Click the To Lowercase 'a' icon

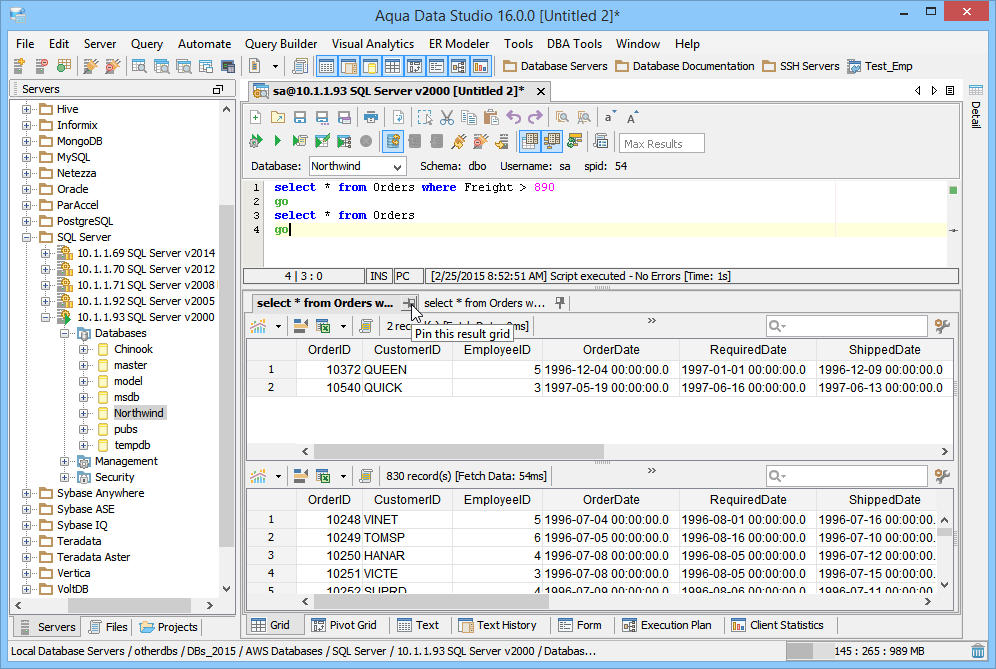point(610,118)
